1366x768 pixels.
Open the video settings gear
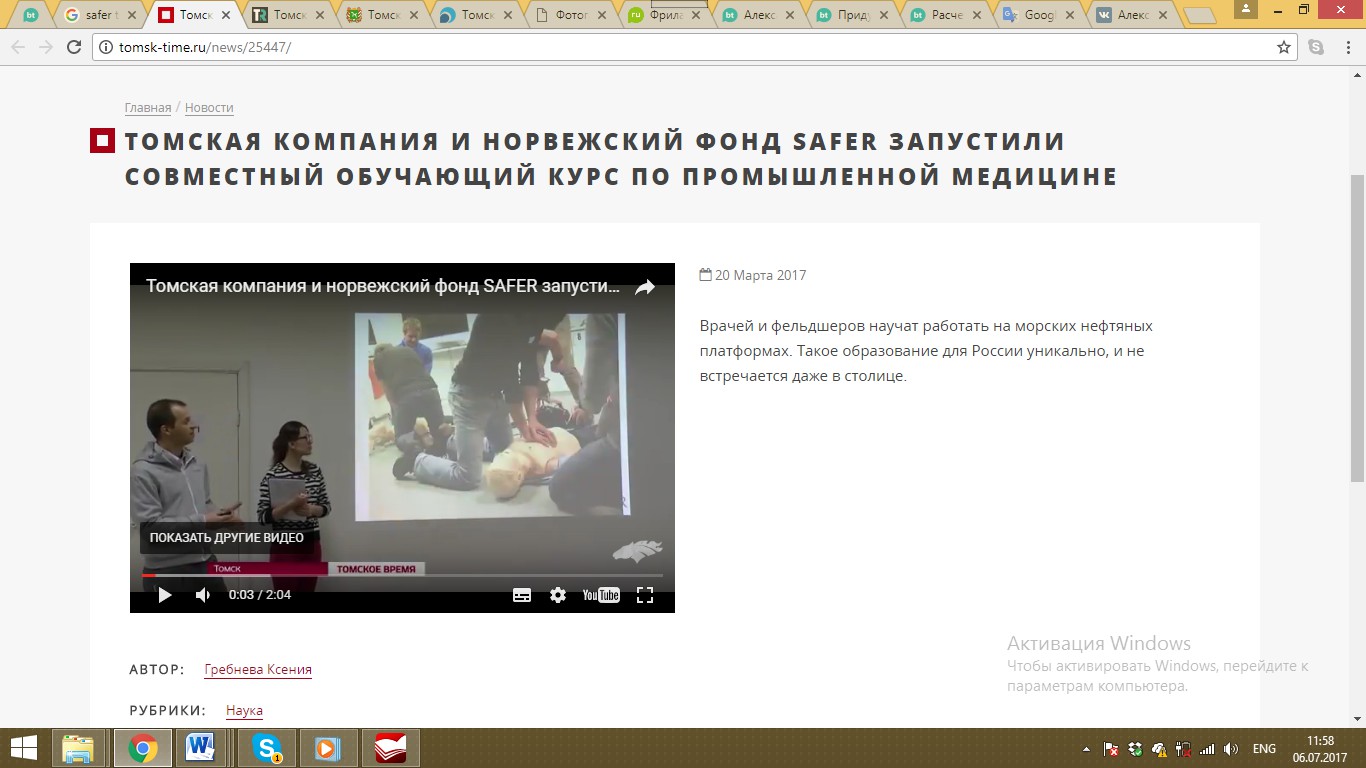pos(558,595)
